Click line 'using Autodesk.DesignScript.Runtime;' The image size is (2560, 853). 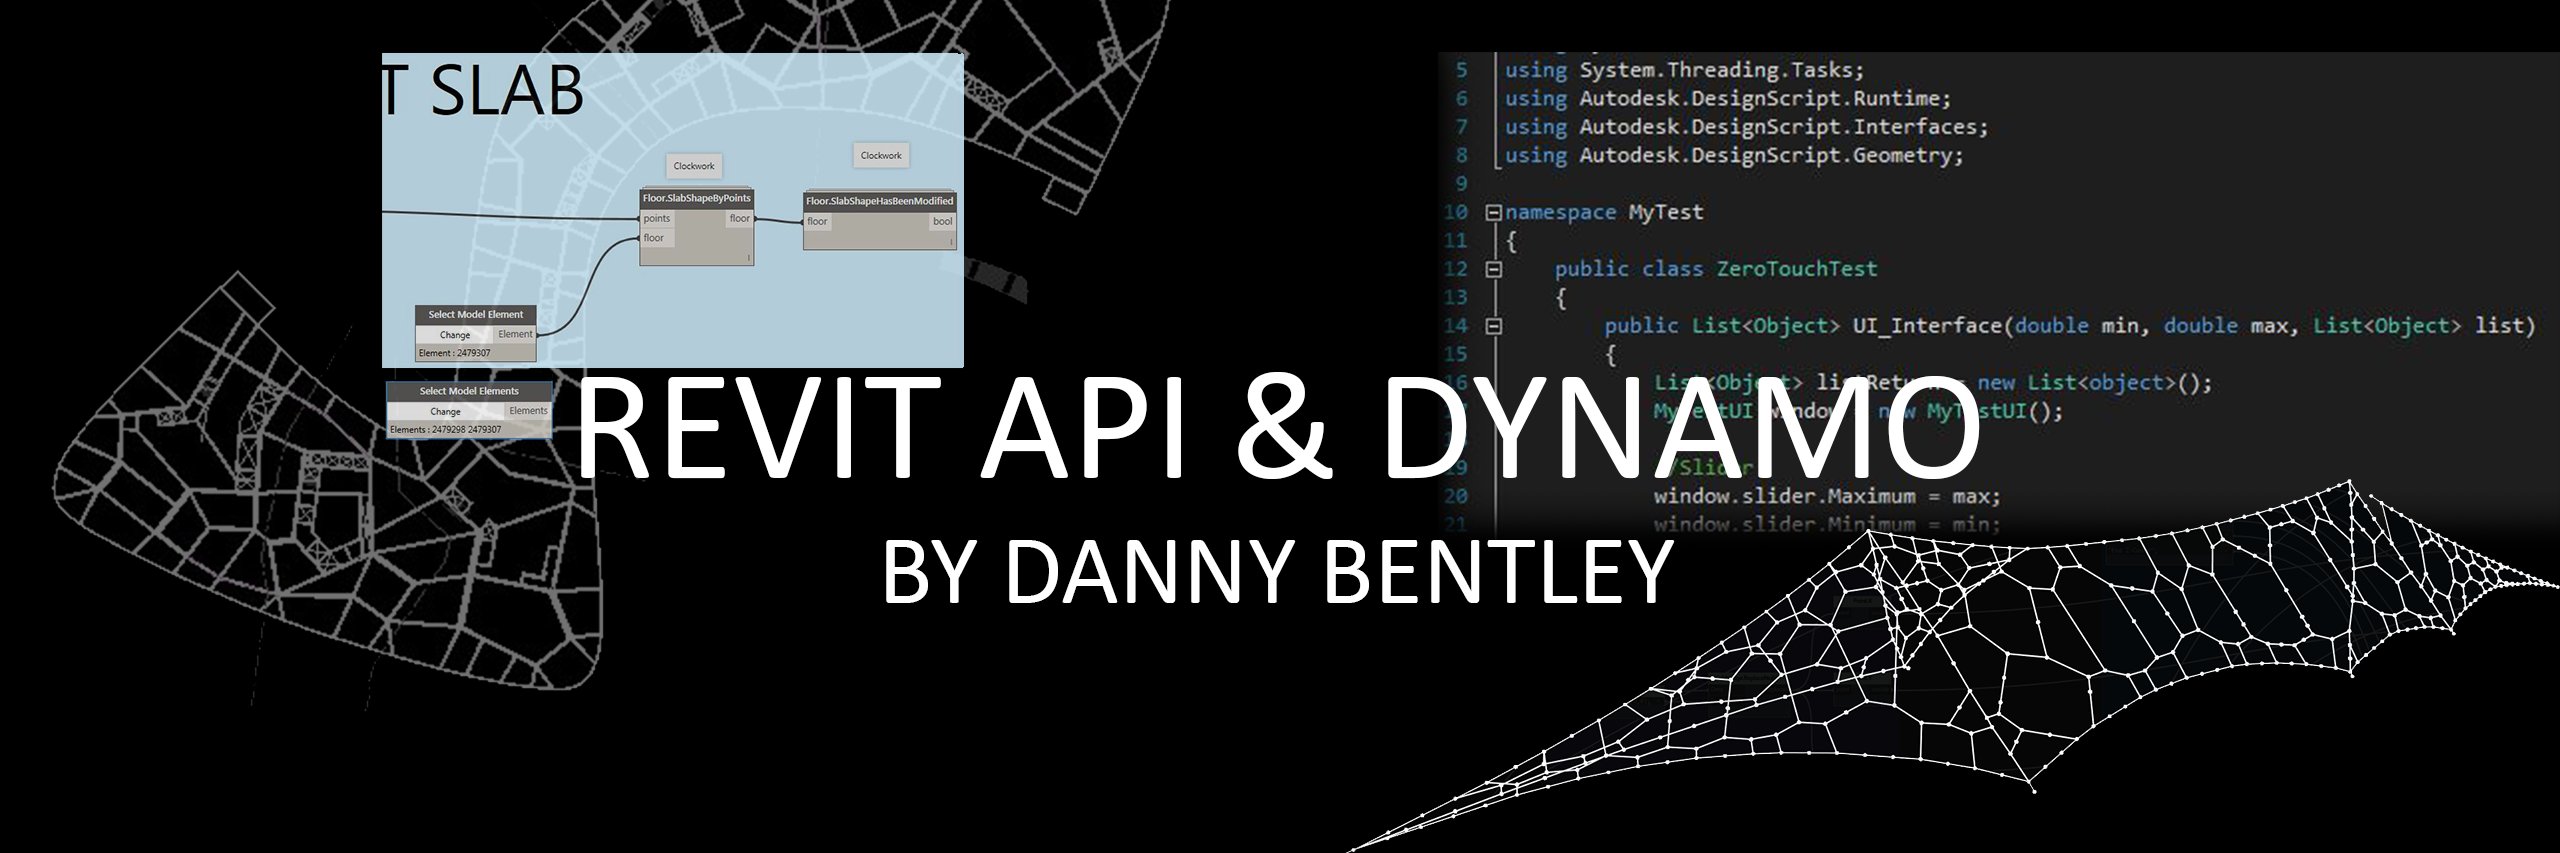pyautogui.click(x=1728, y=99)
